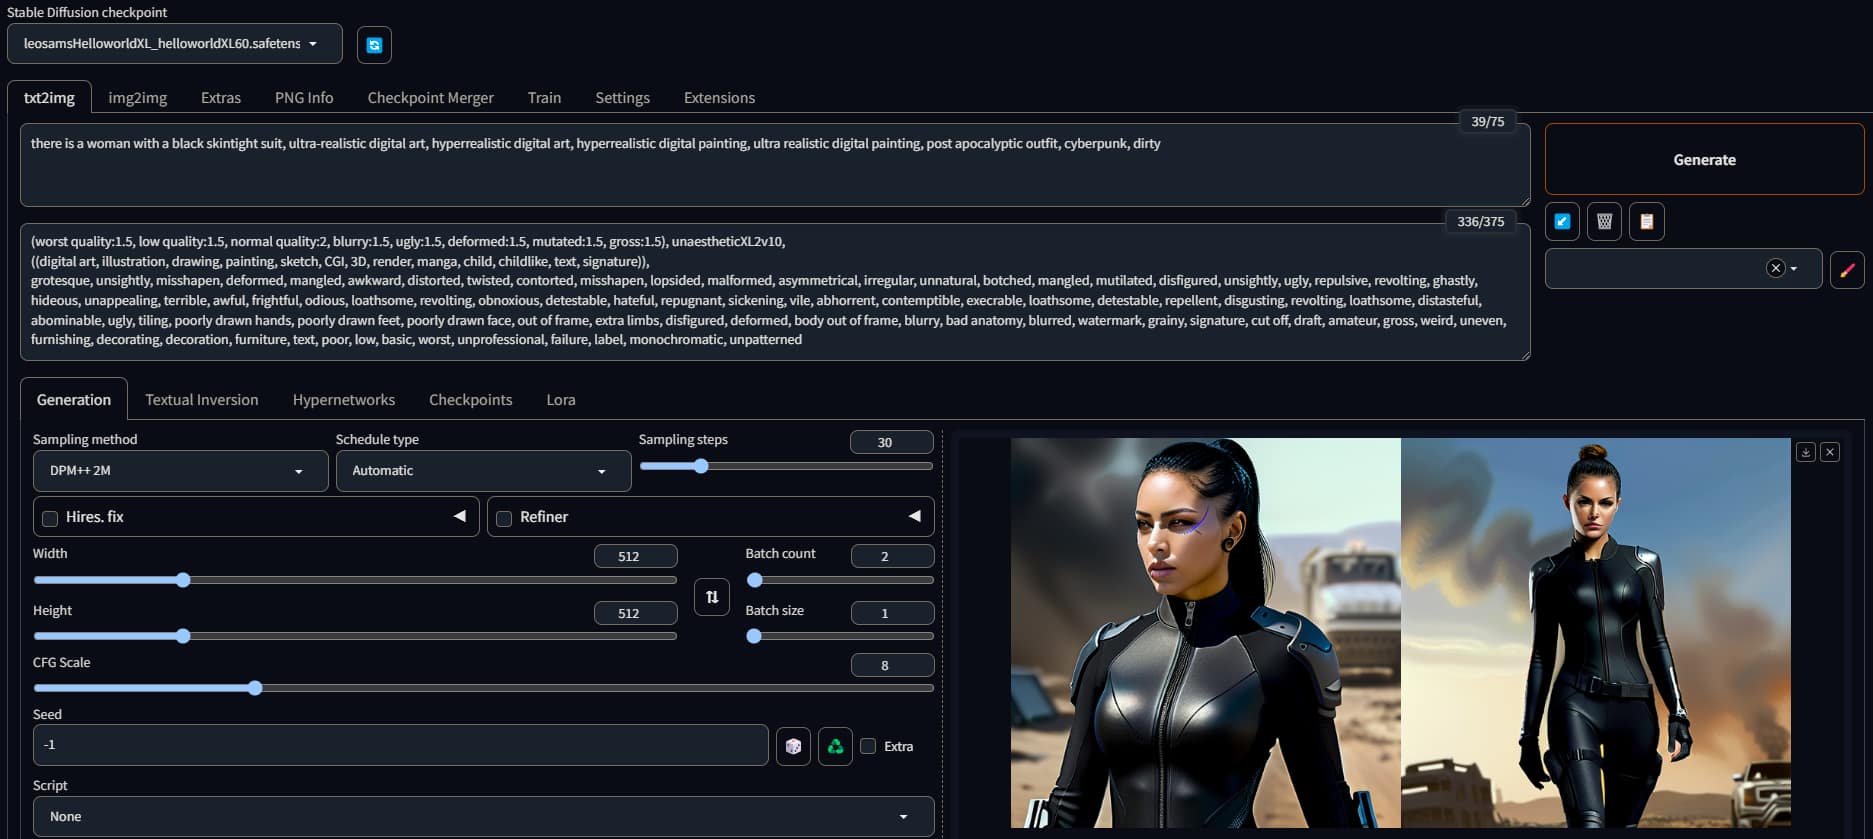1873x839 pixels.
Task: Open the Schedule type dropdown
Action: tap(483, 471)
